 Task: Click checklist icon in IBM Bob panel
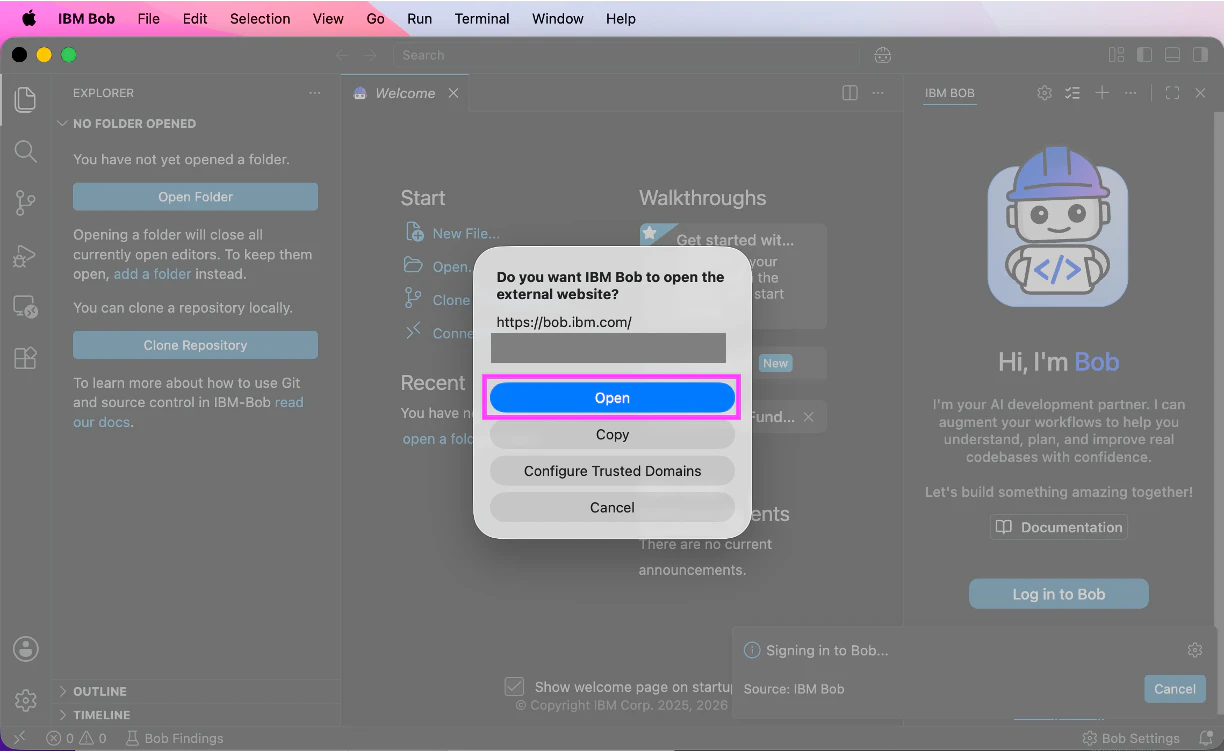click(x=1073, y=93)
